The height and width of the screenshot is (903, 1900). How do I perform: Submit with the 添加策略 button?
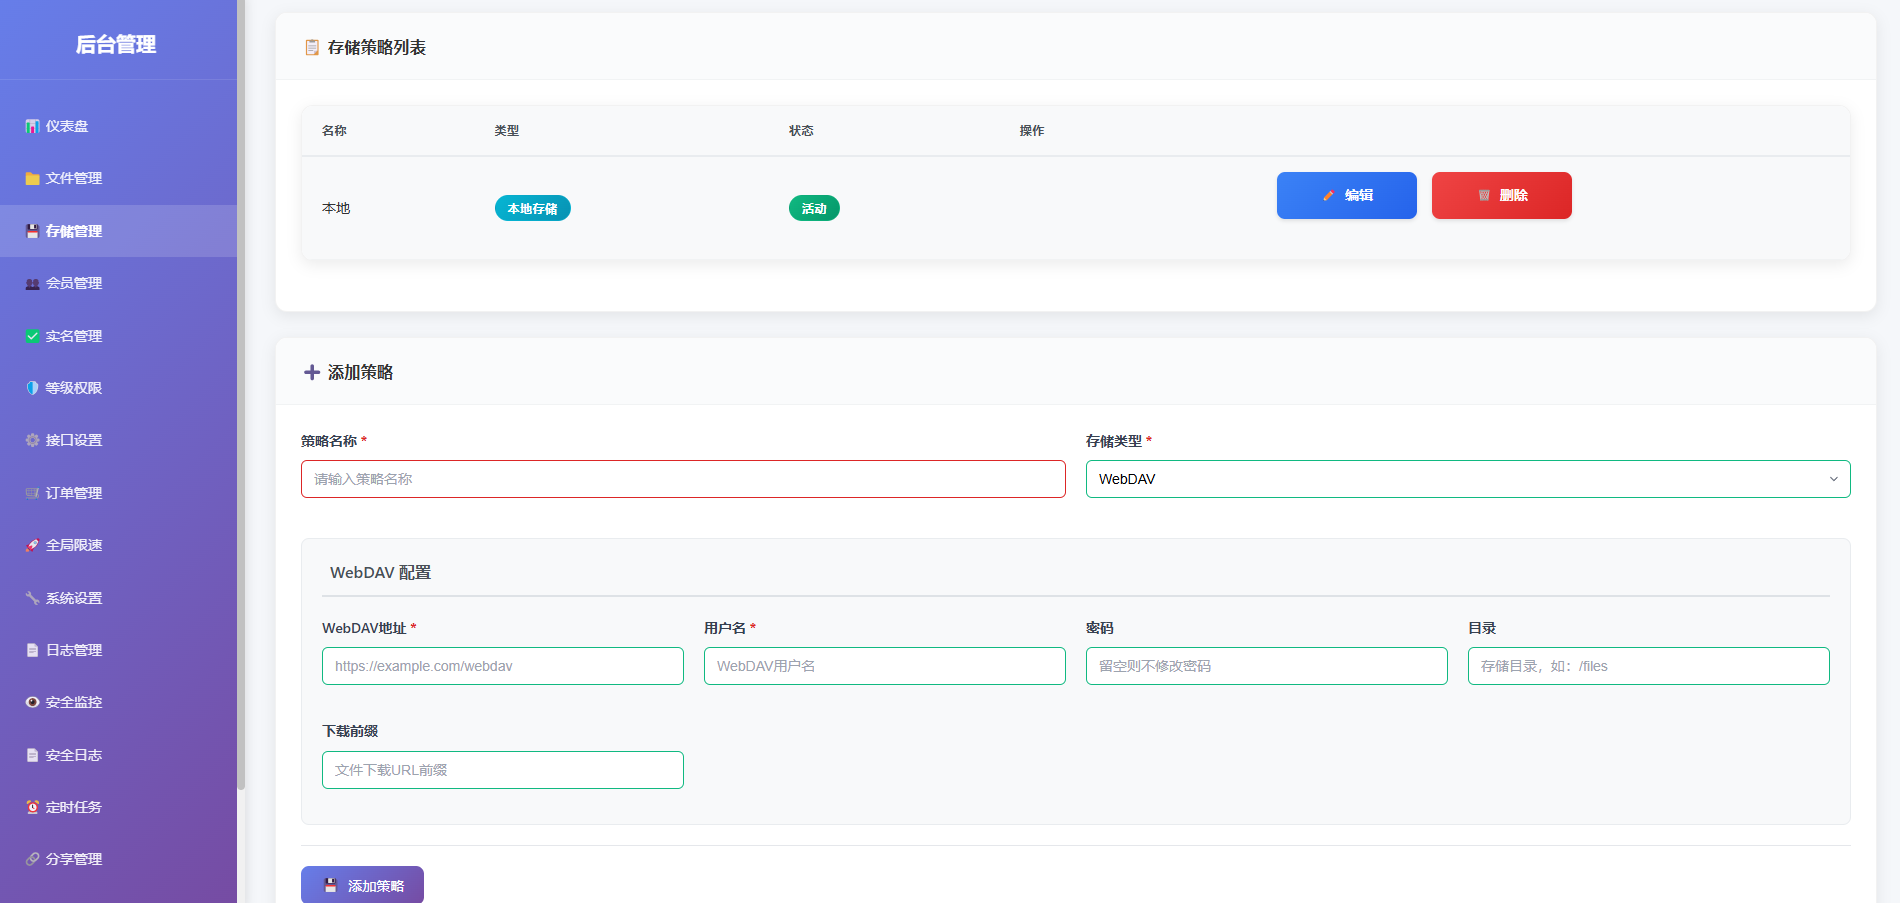click(x=362, y=885)
